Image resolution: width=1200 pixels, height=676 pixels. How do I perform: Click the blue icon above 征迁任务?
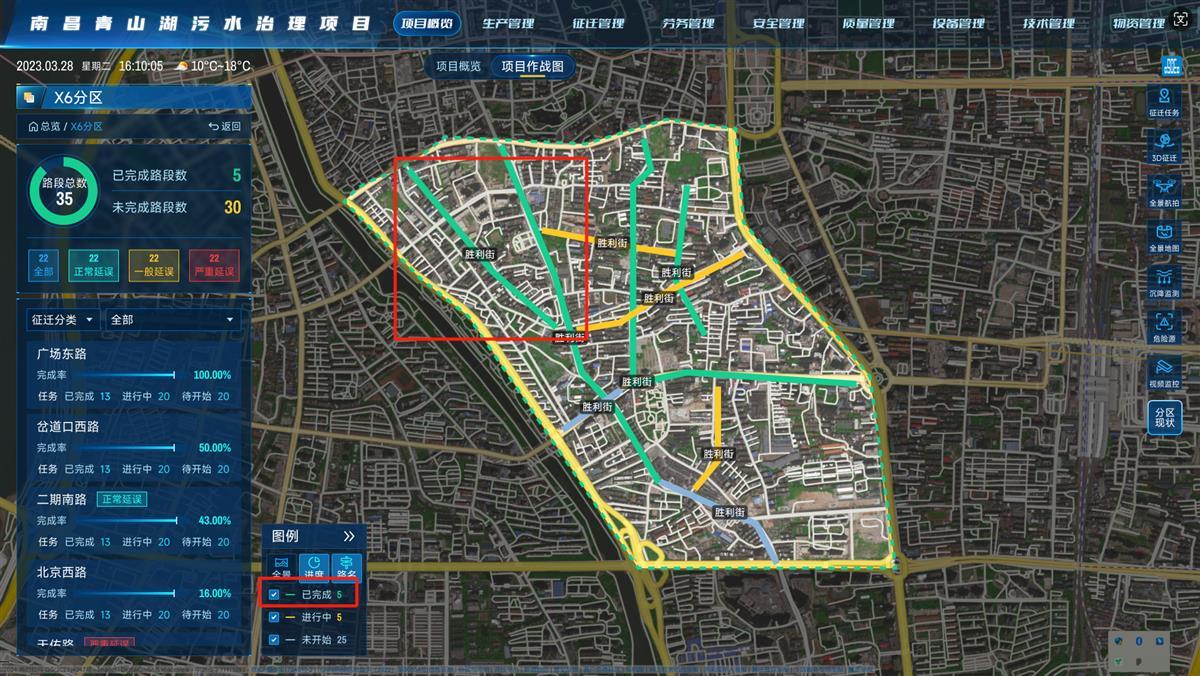(x=1171, y=66)
